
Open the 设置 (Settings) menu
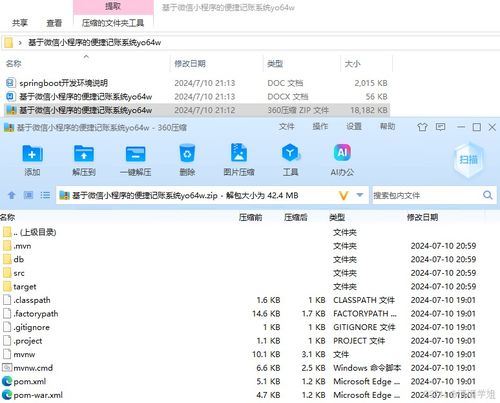click(x=354, y=126)
